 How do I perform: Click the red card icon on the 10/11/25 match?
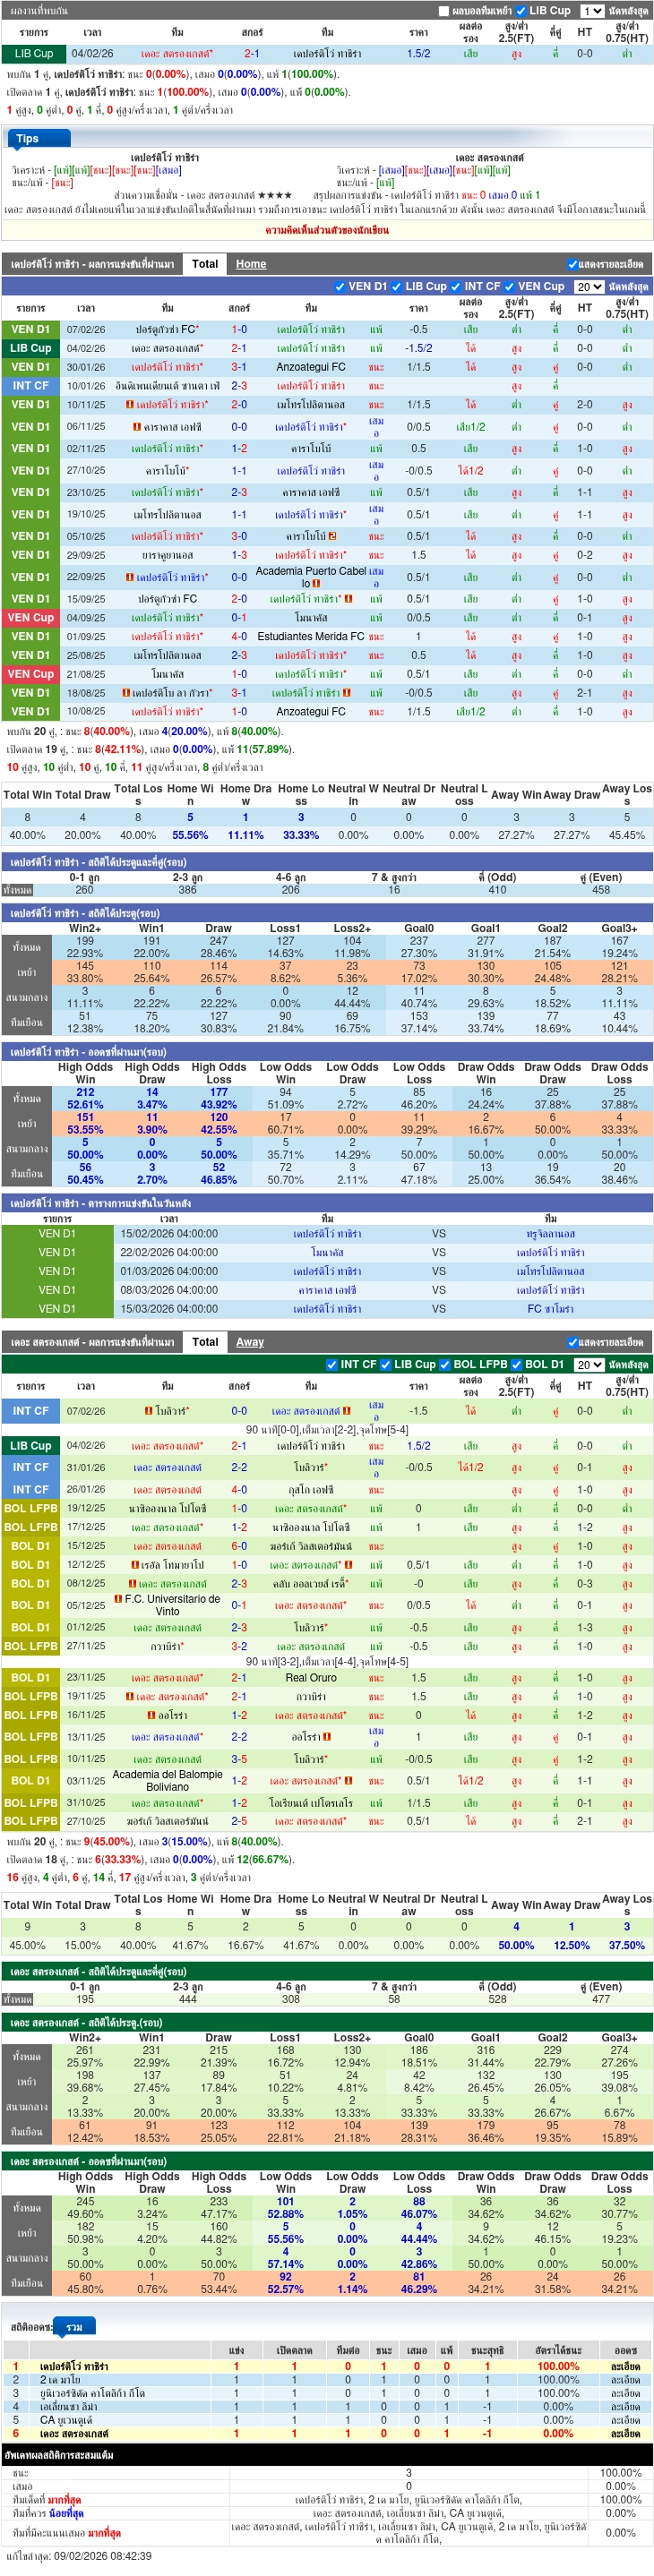pyautogui.click(x=130, y=405)
